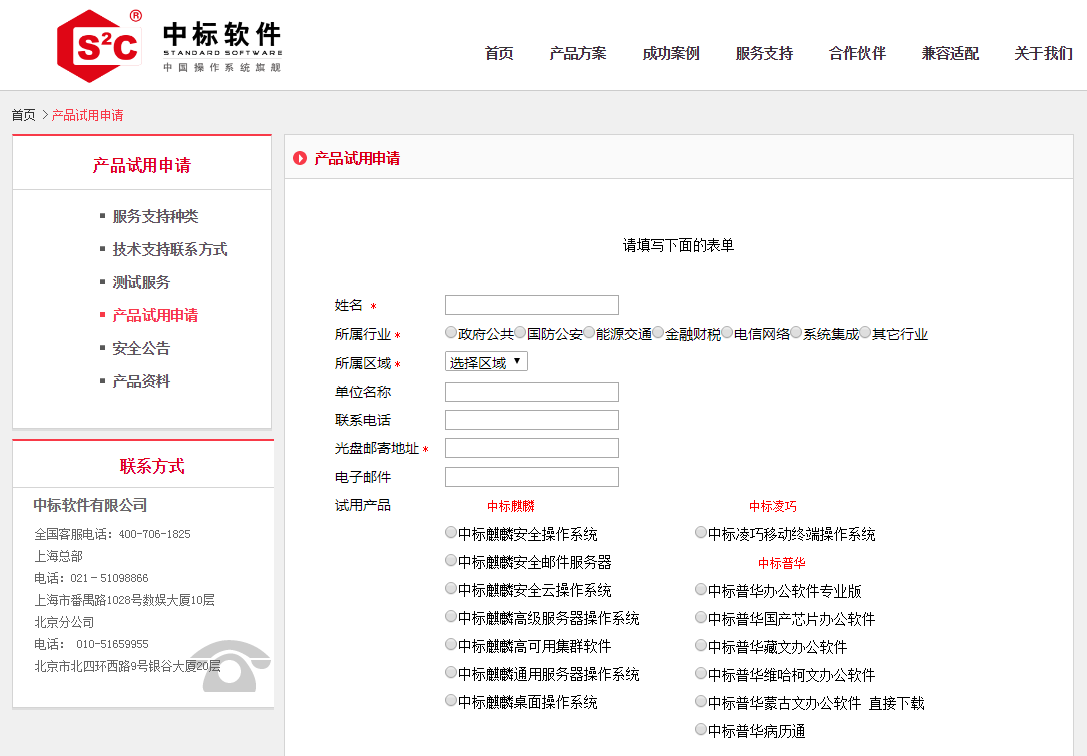Select 中标麒麟通用服务器操作系统 radio button
Image resolution: width=1087 pixels, height=756 pixels.
[x=451, y=672]
